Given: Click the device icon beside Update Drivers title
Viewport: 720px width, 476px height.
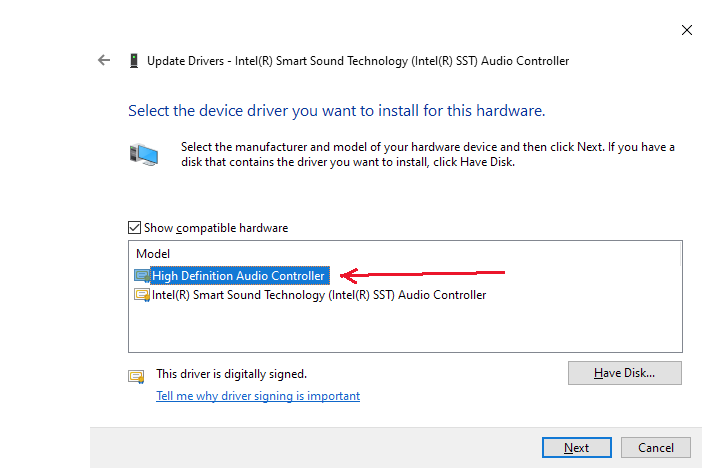Looking at the screenshot, I should click(134, 61).
